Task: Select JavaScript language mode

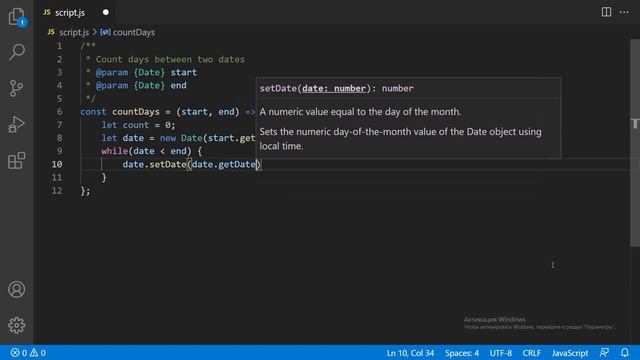Action: point(570,353)
